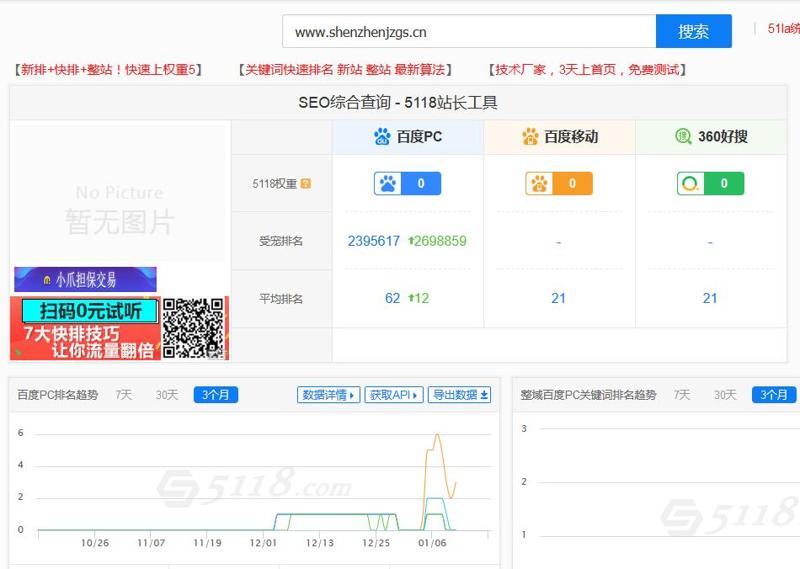Click the green 360 weight badge 0
The height and width of the screenshot is (569, 800).
click(710, 184)
